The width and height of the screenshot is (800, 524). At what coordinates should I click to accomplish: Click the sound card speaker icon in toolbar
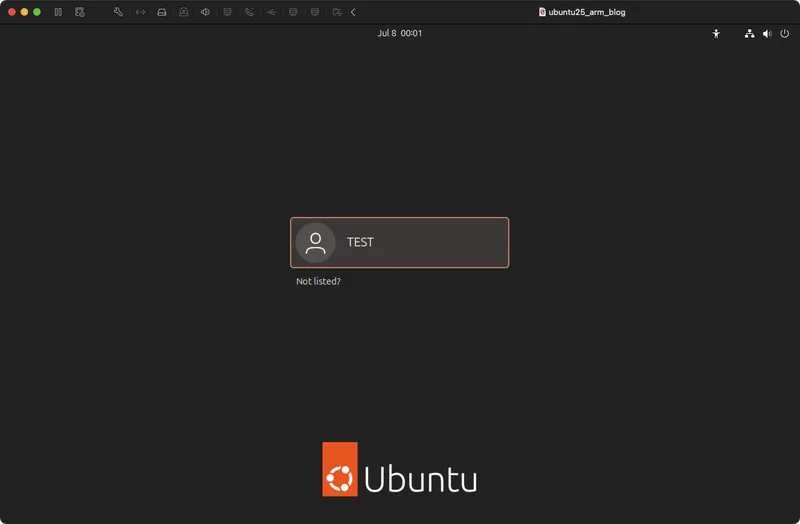coord(205,12)
